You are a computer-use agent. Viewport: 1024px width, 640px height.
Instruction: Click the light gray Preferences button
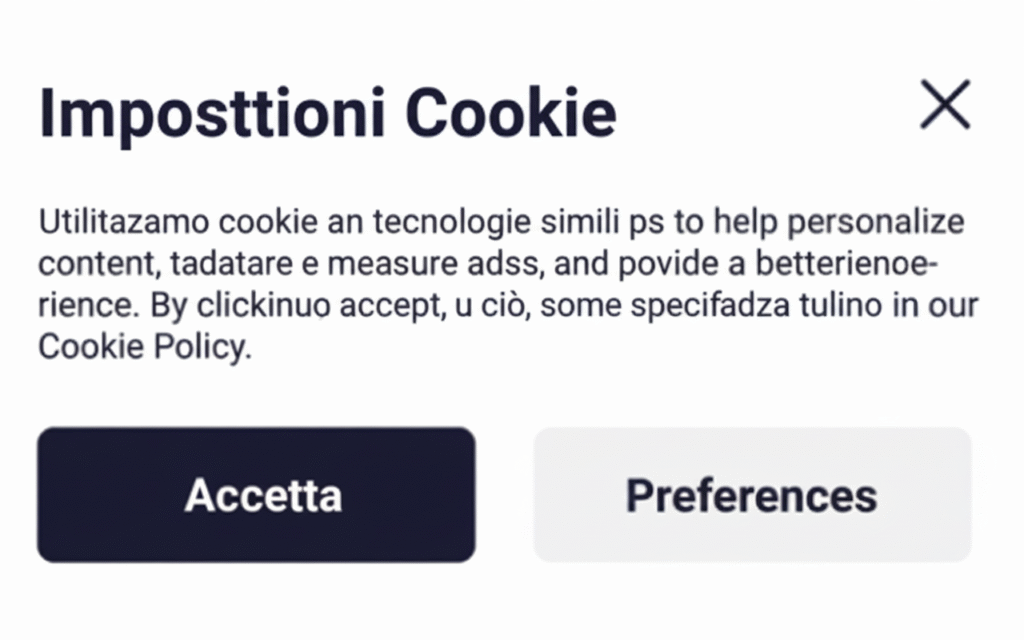pos(752,495)
